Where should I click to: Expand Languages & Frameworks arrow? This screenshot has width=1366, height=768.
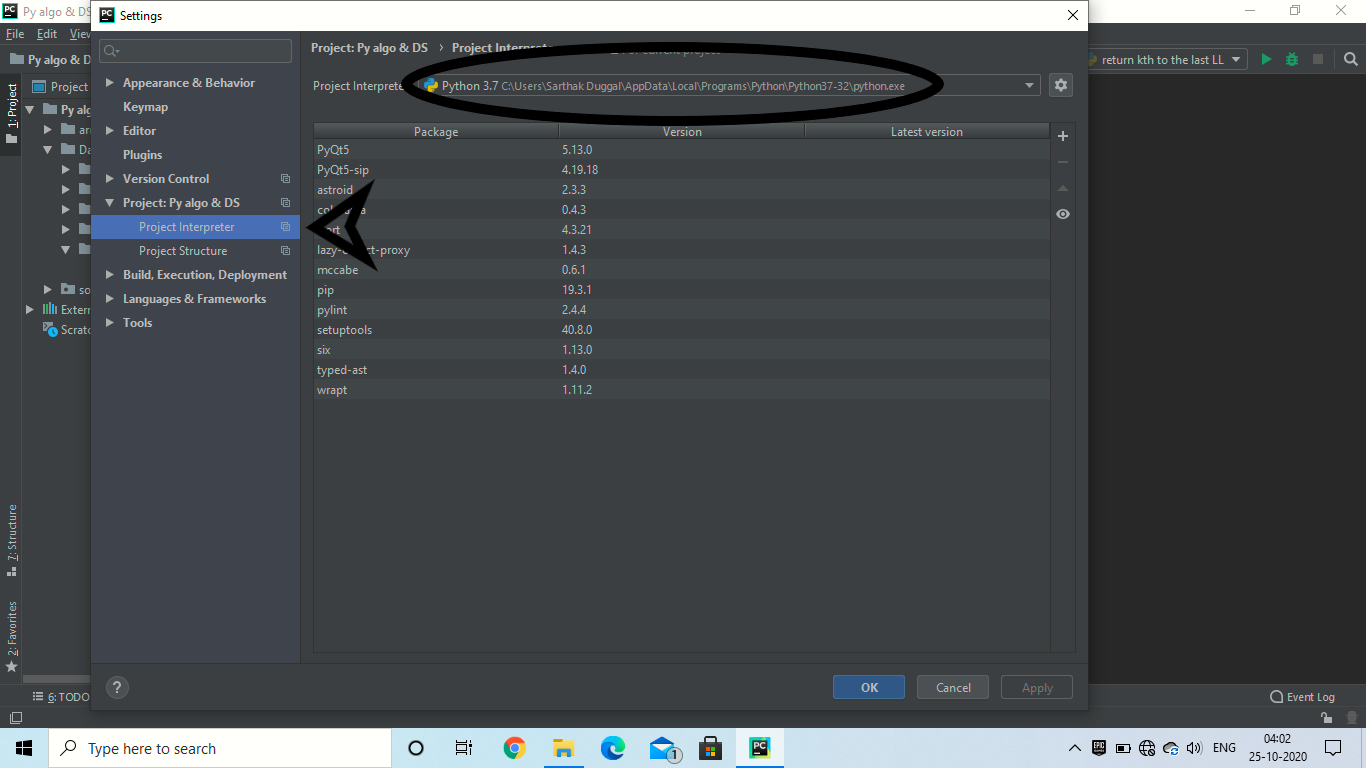[x=110, y=299]
